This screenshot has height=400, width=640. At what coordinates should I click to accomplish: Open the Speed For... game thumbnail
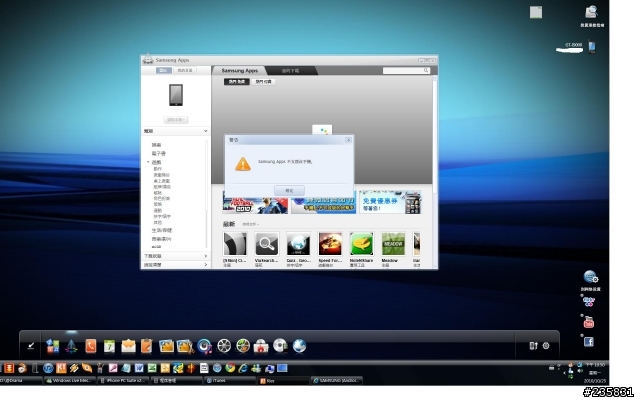point(330,244)
